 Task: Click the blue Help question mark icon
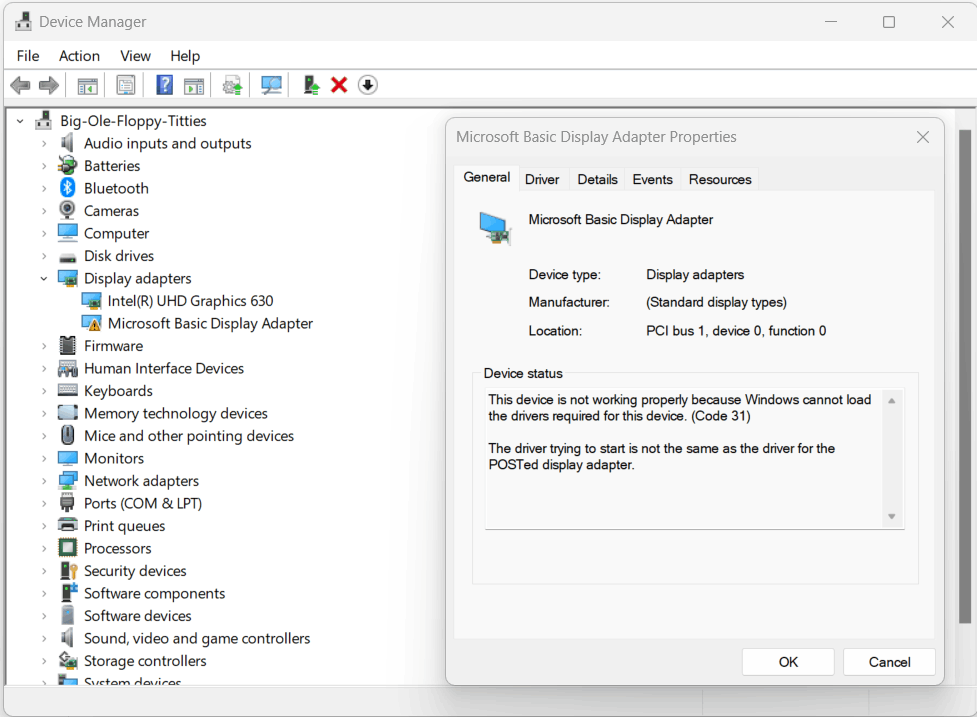164,85
